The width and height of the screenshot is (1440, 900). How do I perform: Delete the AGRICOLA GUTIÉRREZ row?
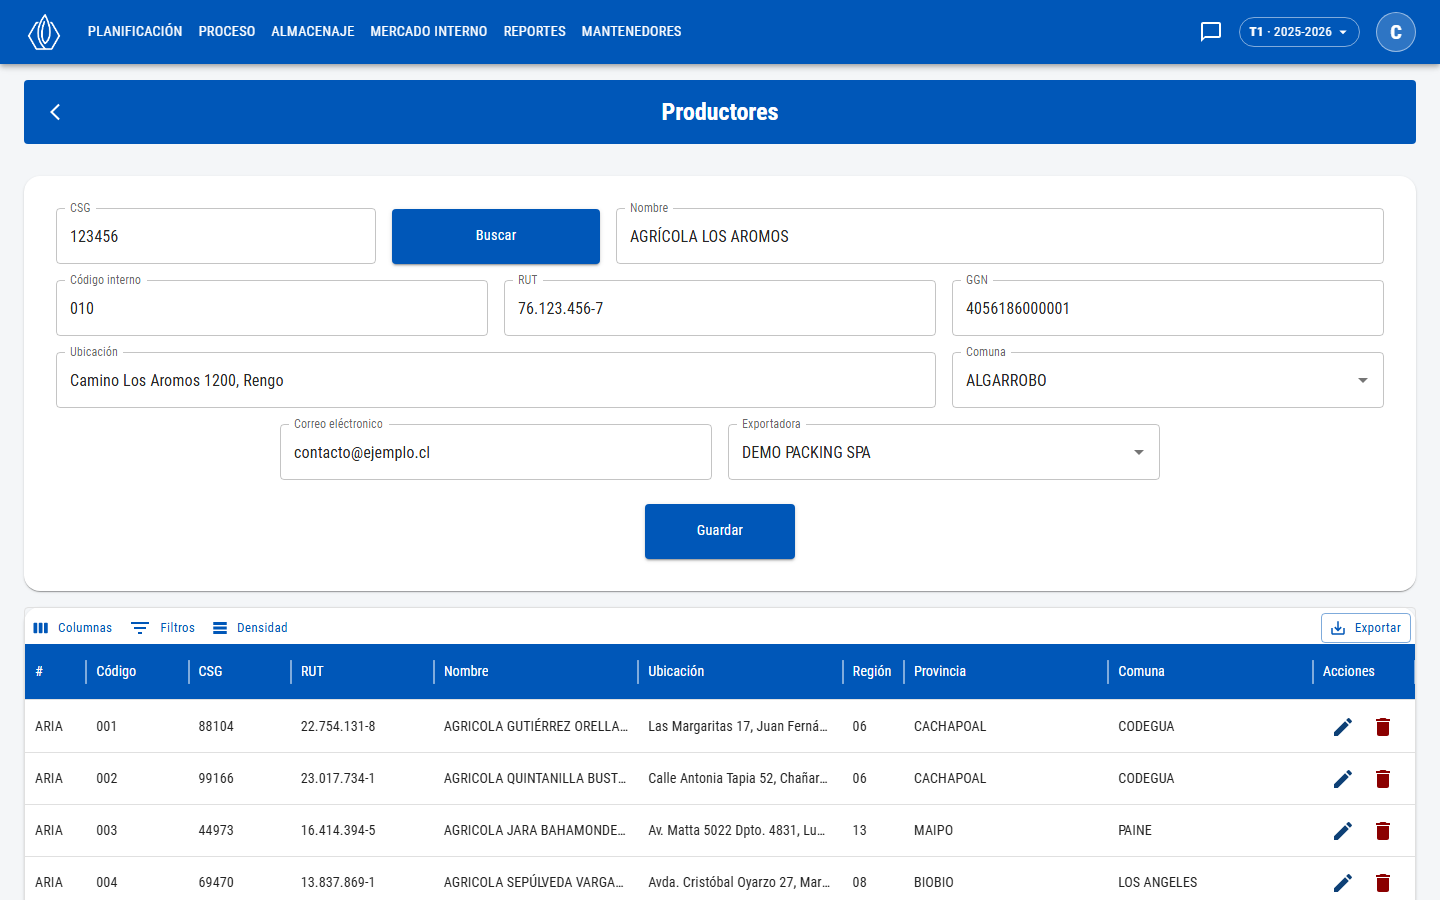pos(1383,727)
